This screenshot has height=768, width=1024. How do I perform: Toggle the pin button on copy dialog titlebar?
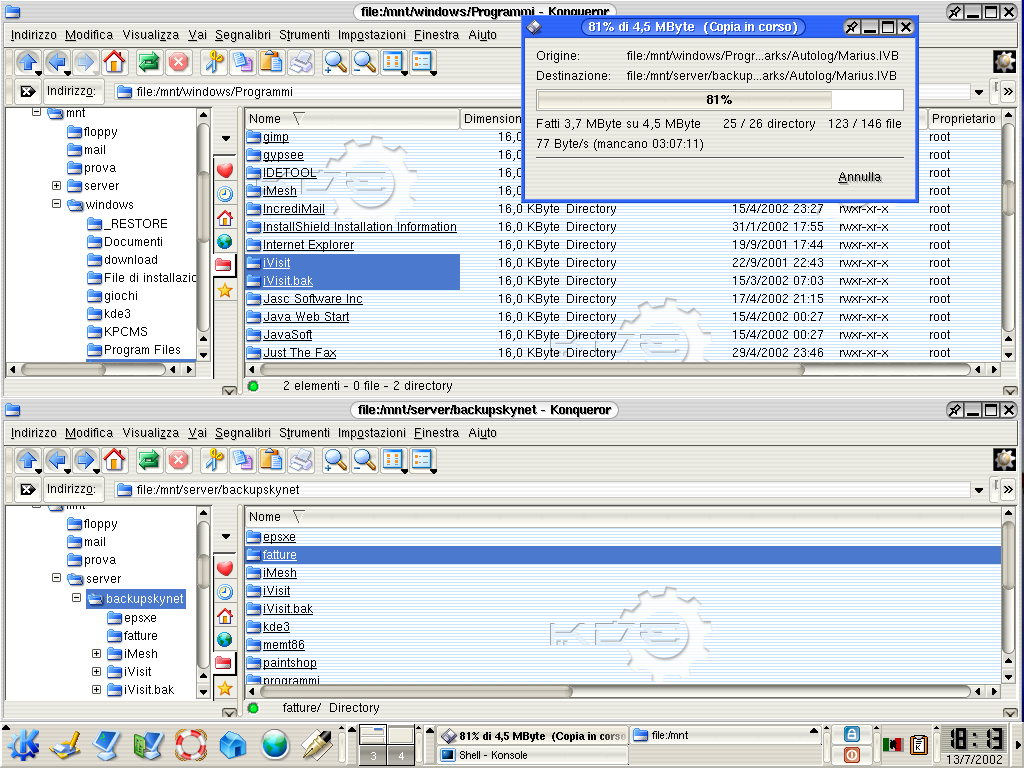point(851,27)
